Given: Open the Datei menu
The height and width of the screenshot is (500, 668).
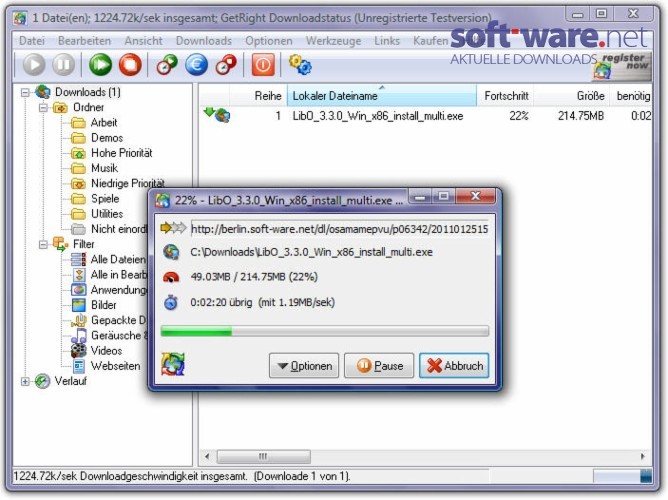Looking at the screenshot, I should click(x=32, y=41).
